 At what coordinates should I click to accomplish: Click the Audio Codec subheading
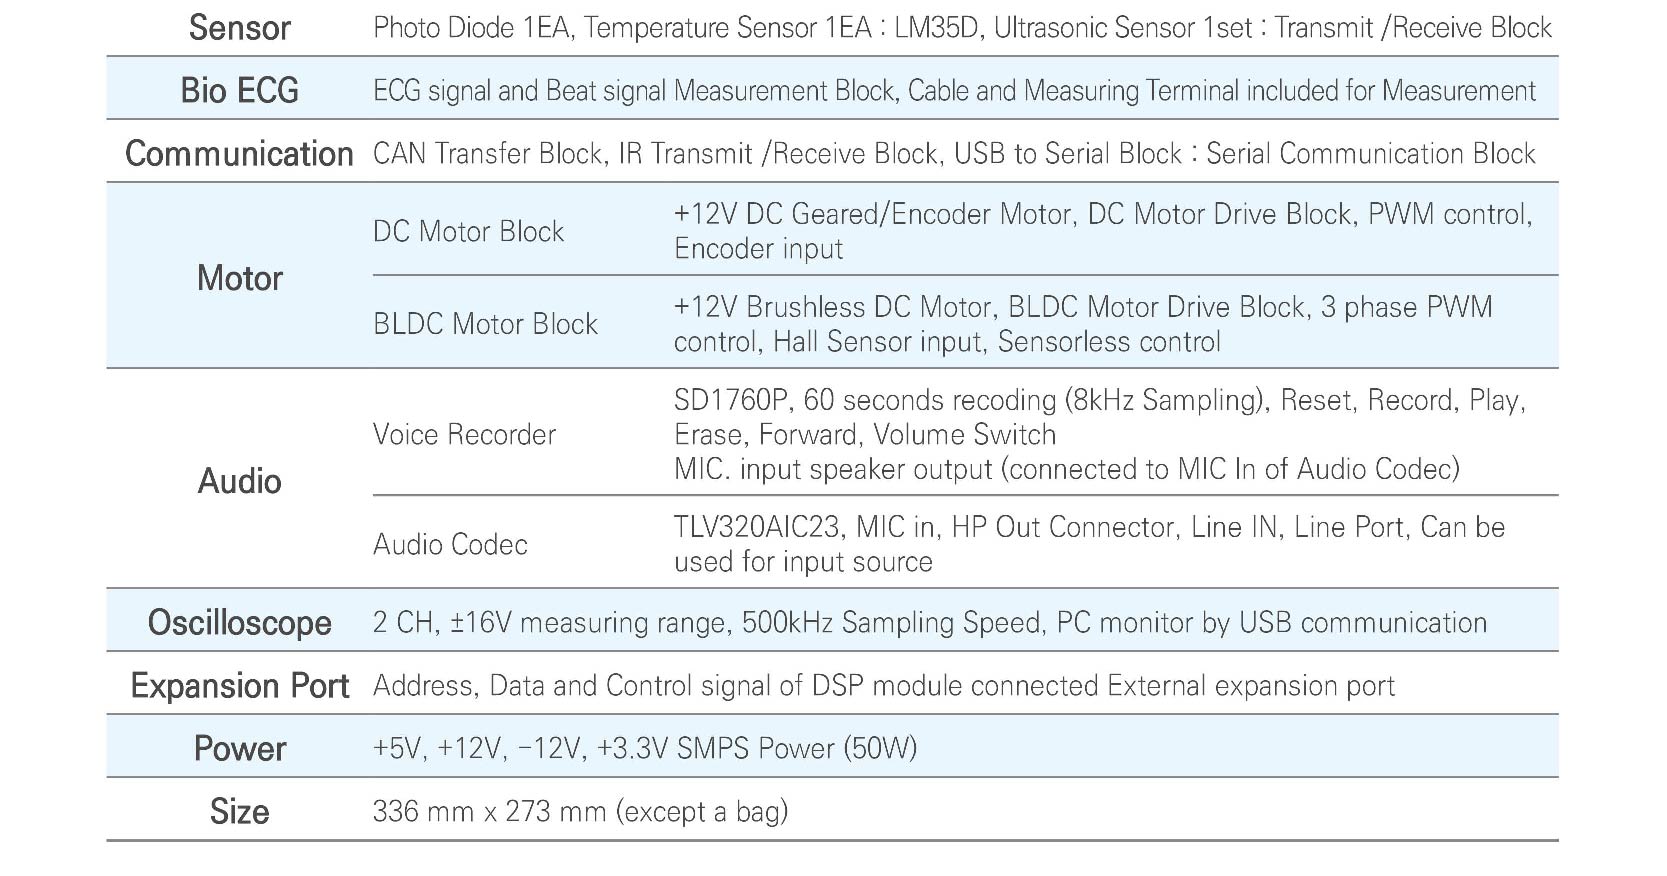450,544
